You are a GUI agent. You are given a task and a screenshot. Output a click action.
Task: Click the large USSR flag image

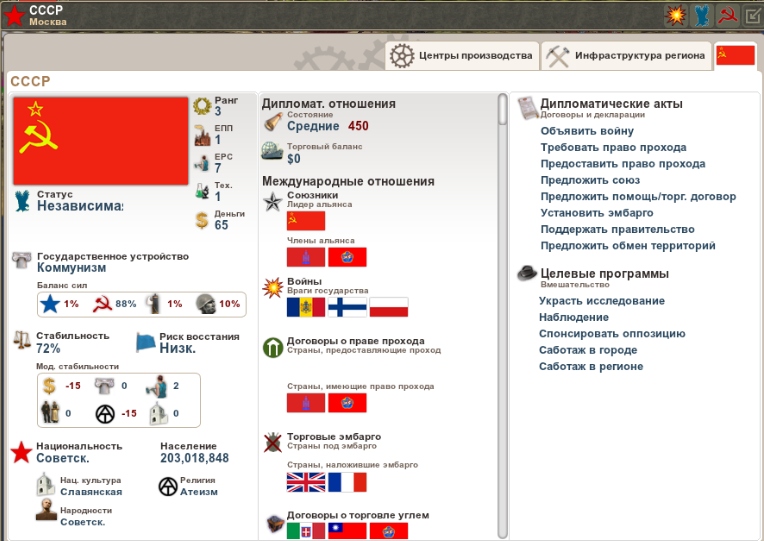100,140
